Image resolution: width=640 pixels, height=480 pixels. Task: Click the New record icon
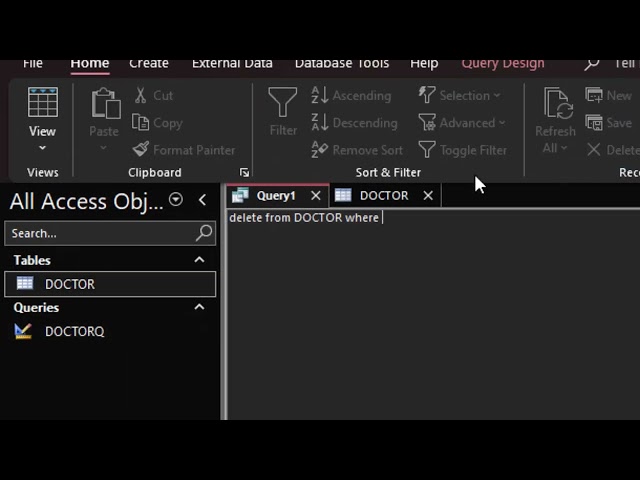pos(594,95)
